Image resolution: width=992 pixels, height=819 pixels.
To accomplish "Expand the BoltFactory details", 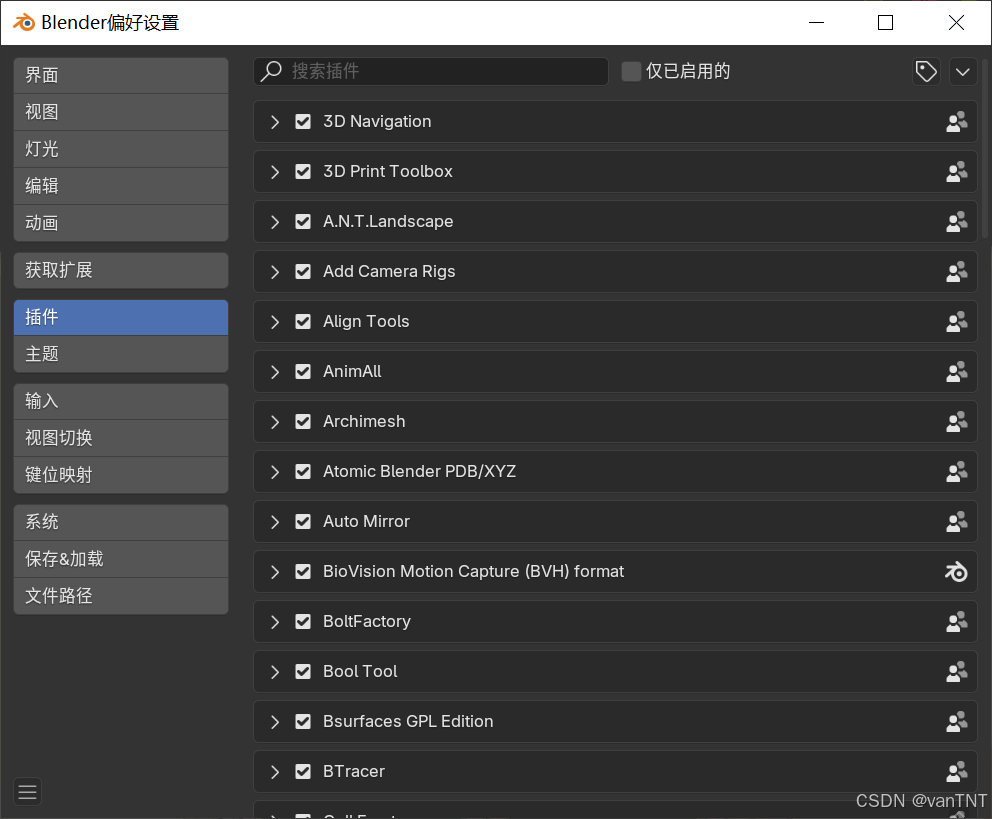I will tap(275, 622).
